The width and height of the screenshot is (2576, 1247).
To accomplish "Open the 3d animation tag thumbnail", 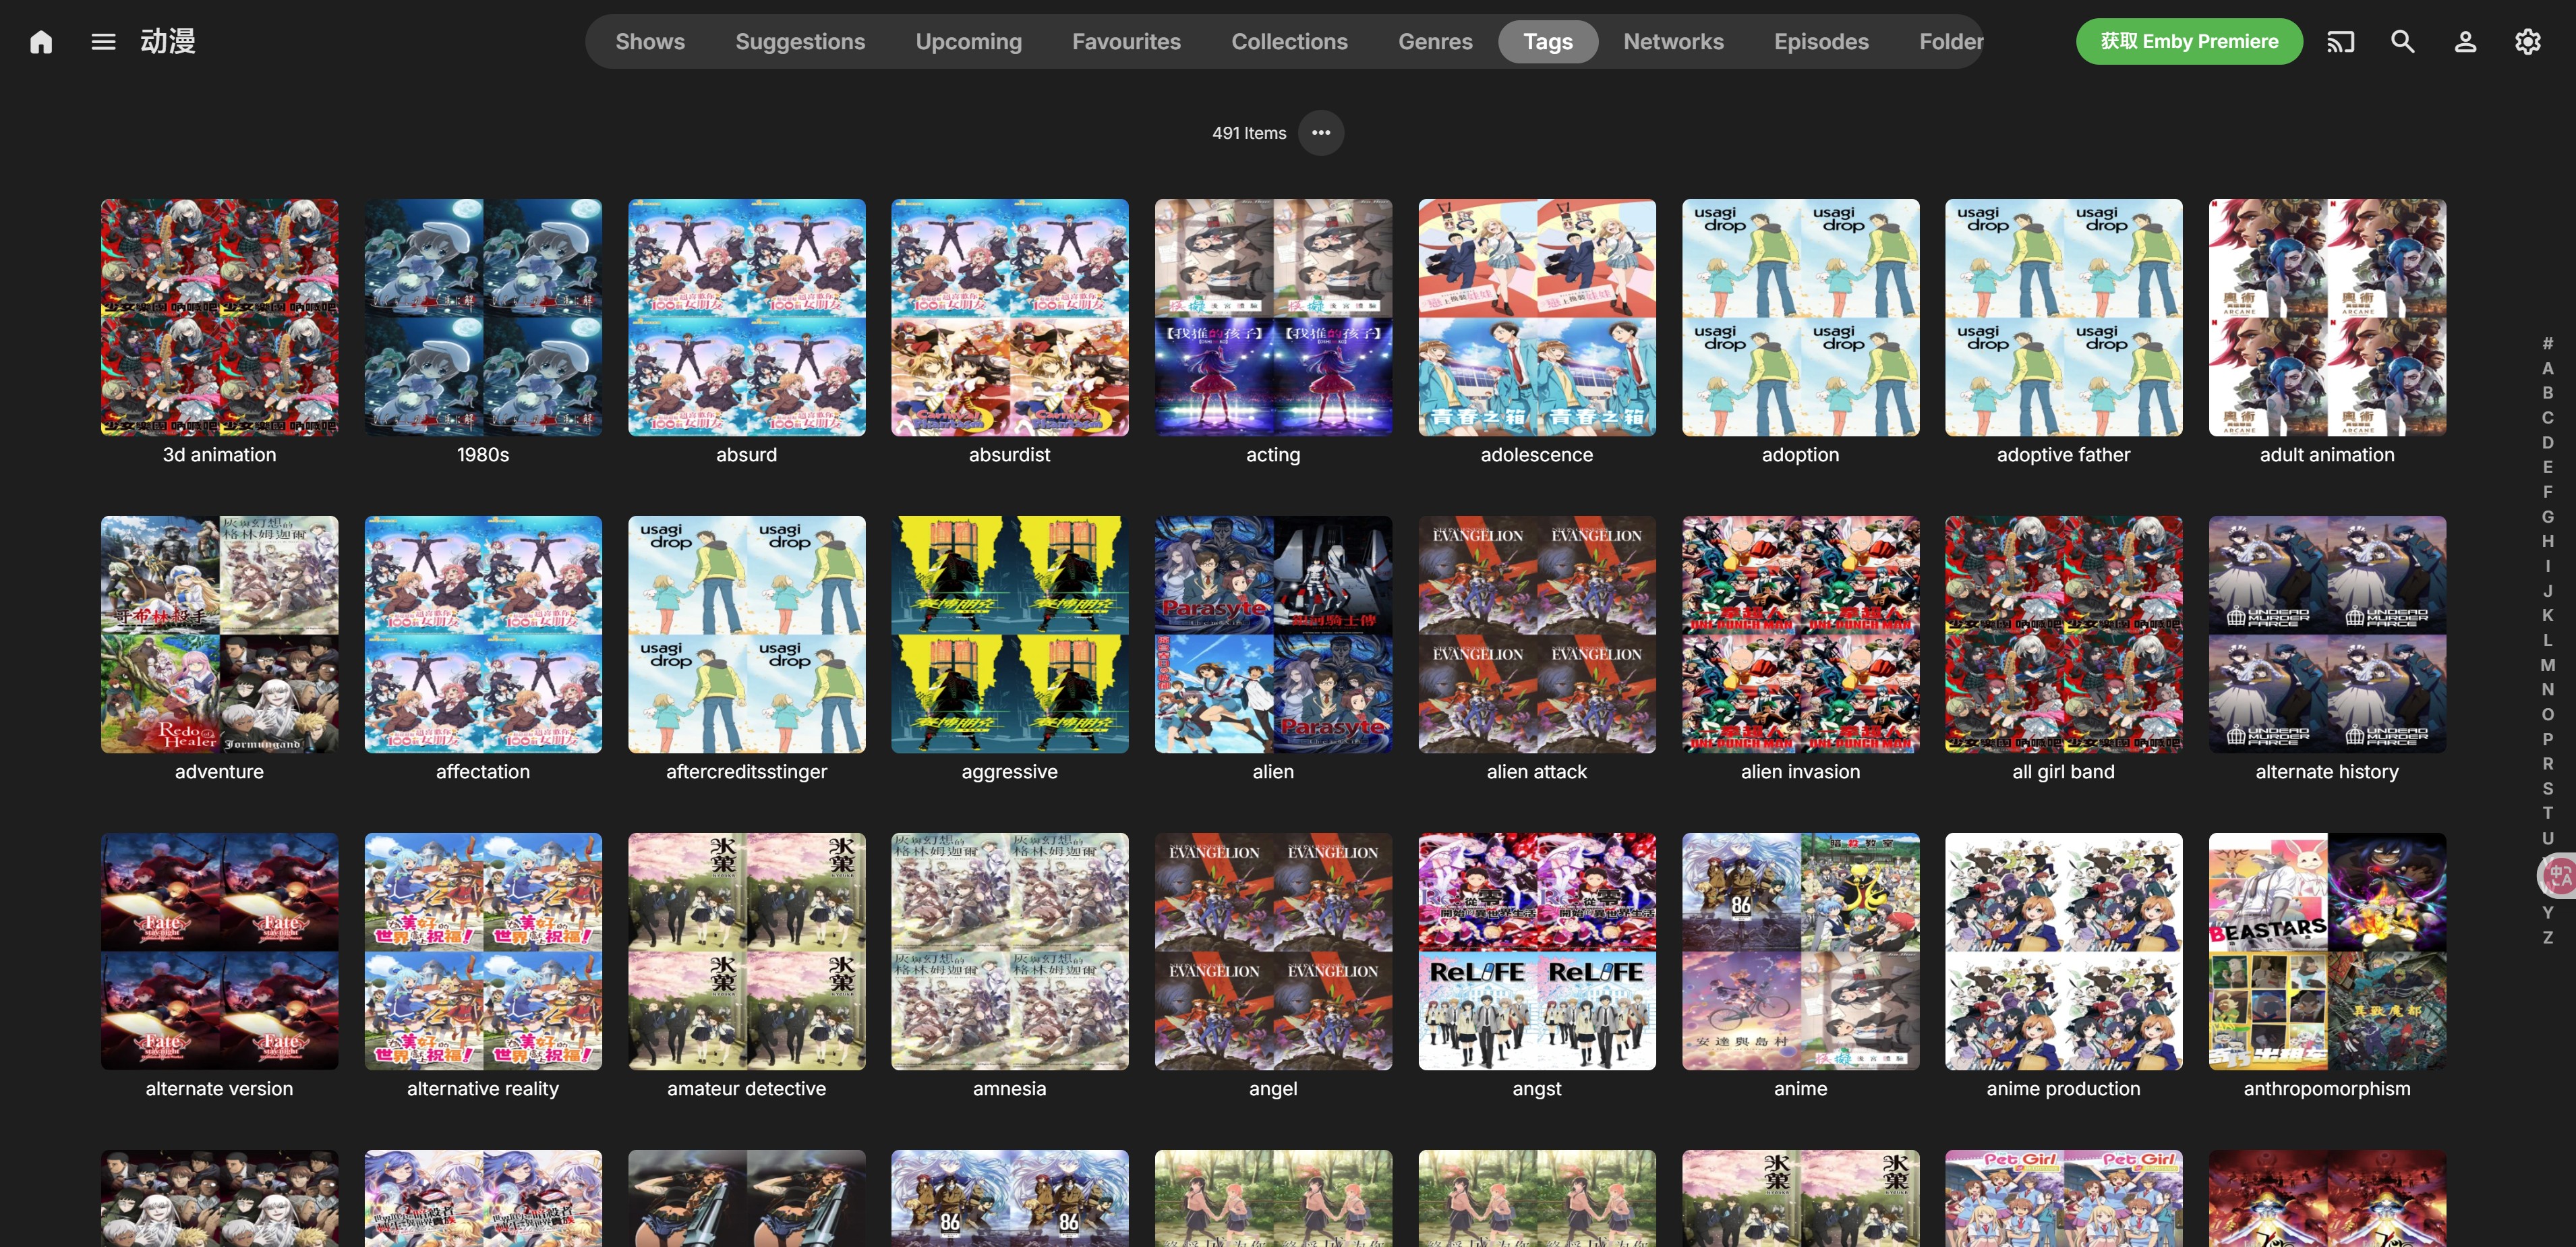I will tap(219, 317).
